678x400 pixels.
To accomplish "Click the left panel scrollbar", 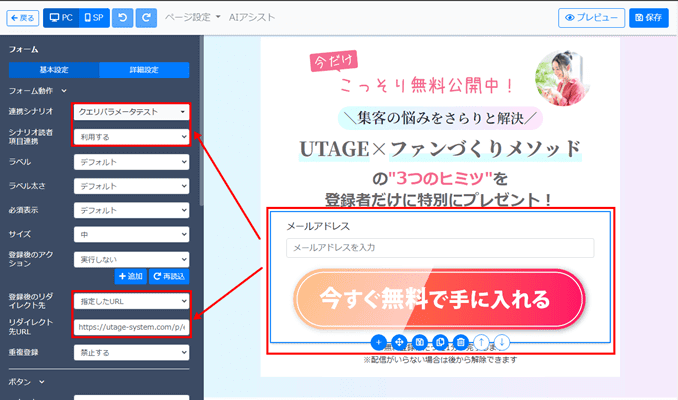I will tap(201, 121).
